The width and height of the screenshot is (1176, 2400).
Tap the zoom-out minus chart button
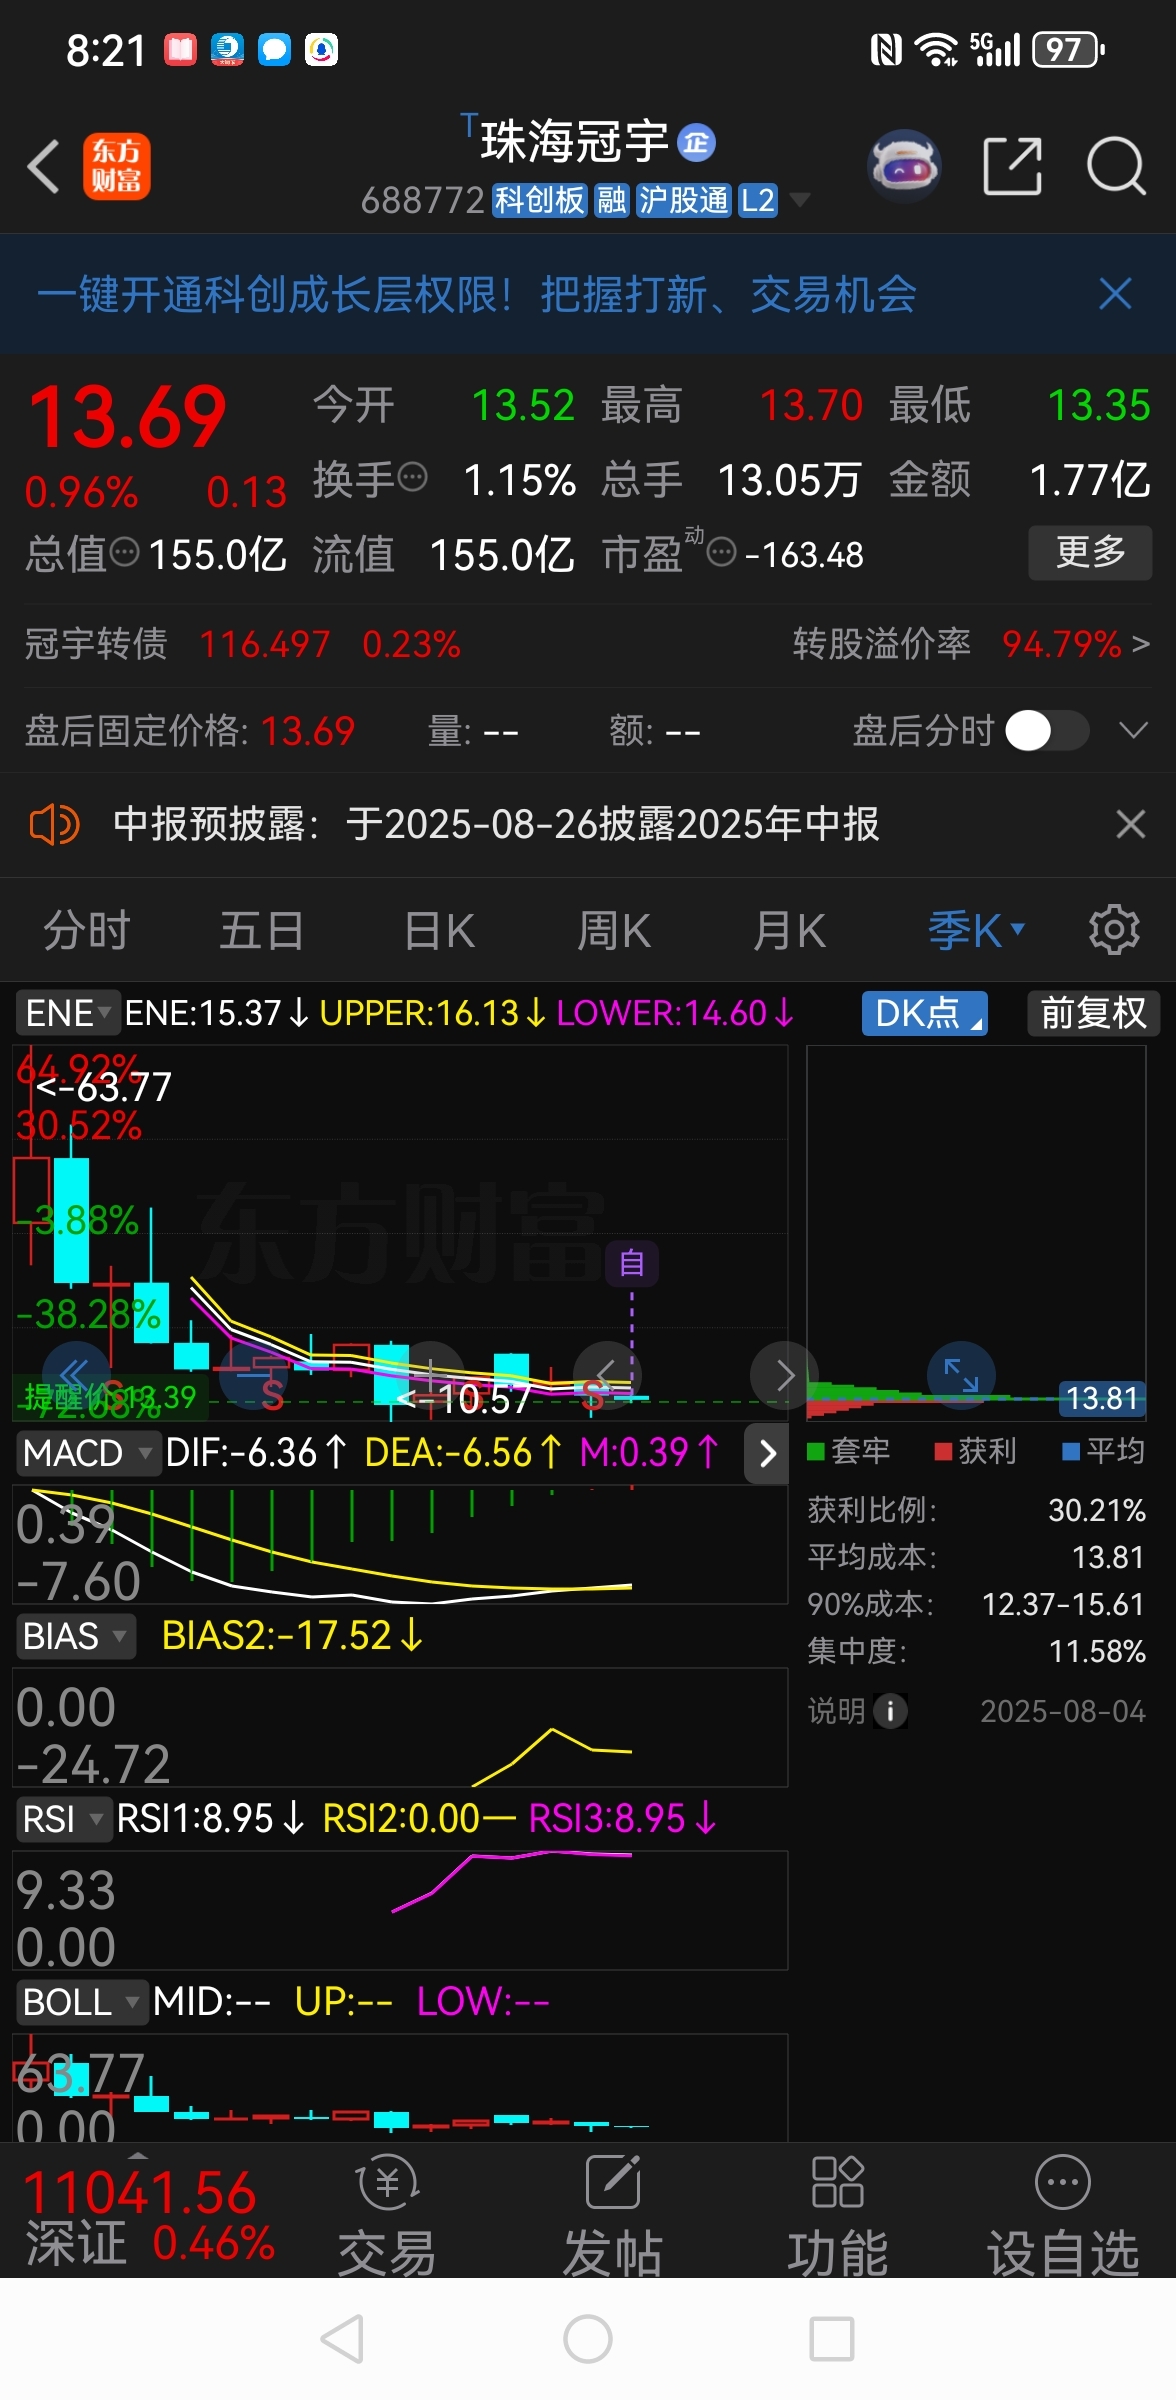coord(251,1374)
